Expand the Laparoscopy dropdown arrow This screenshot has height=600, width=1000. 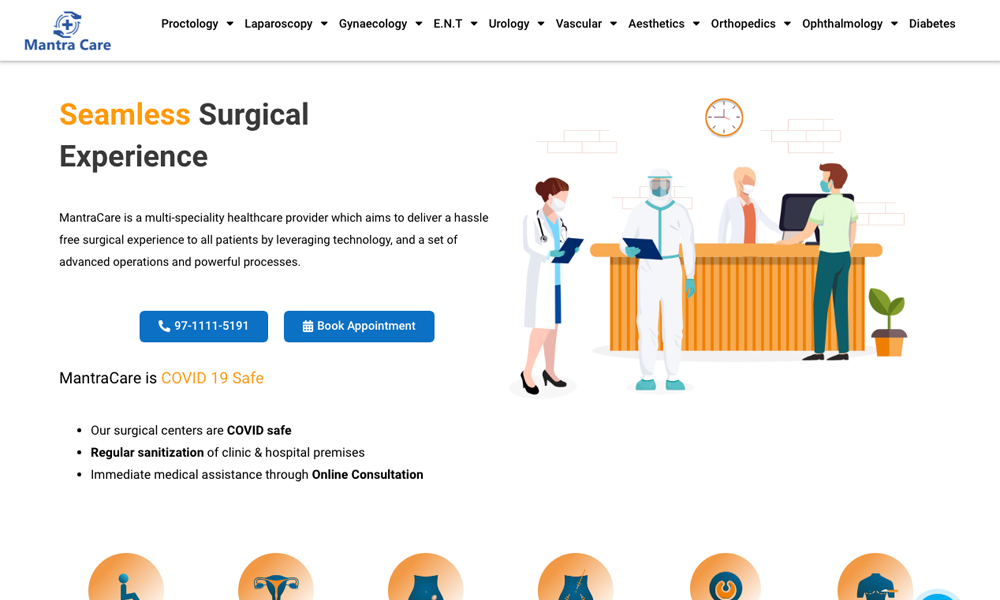pyautogui.click(x=324, y=24)
